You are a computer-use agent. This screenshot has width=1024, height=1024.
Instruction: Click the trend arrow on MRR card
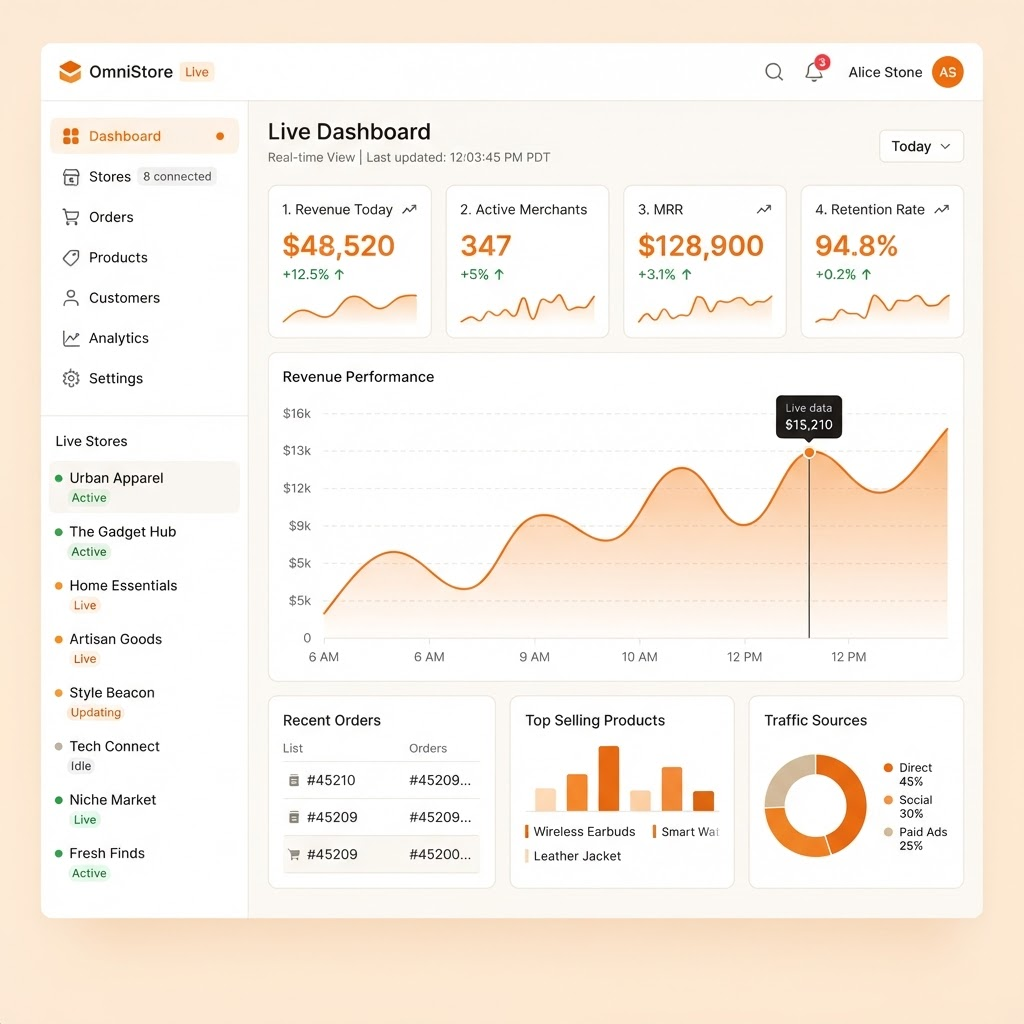point(764,210)
